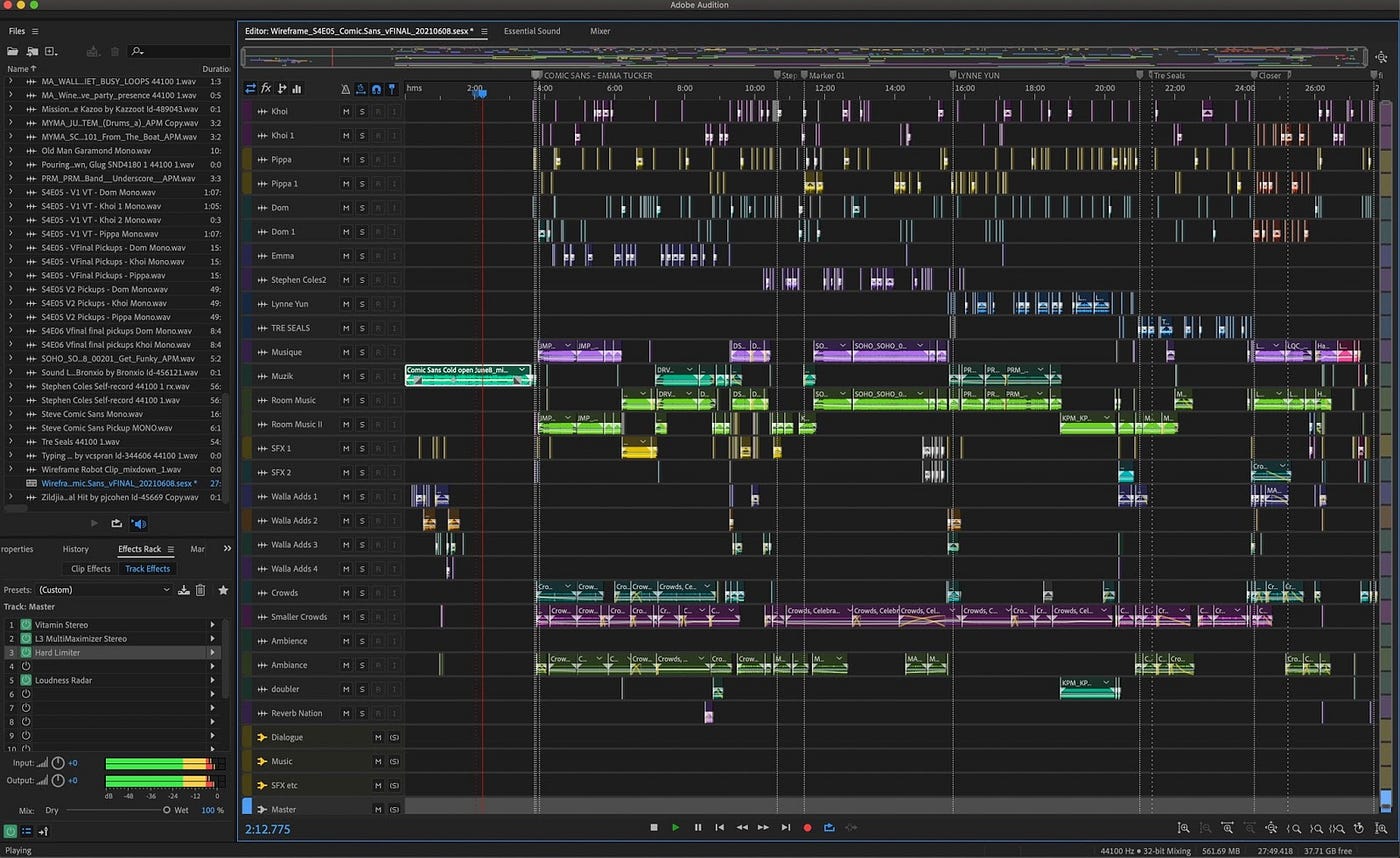Switch to the Essential Sound tab
The width and height of the screenshot is (1400, 858).
[x=532, y=31]
